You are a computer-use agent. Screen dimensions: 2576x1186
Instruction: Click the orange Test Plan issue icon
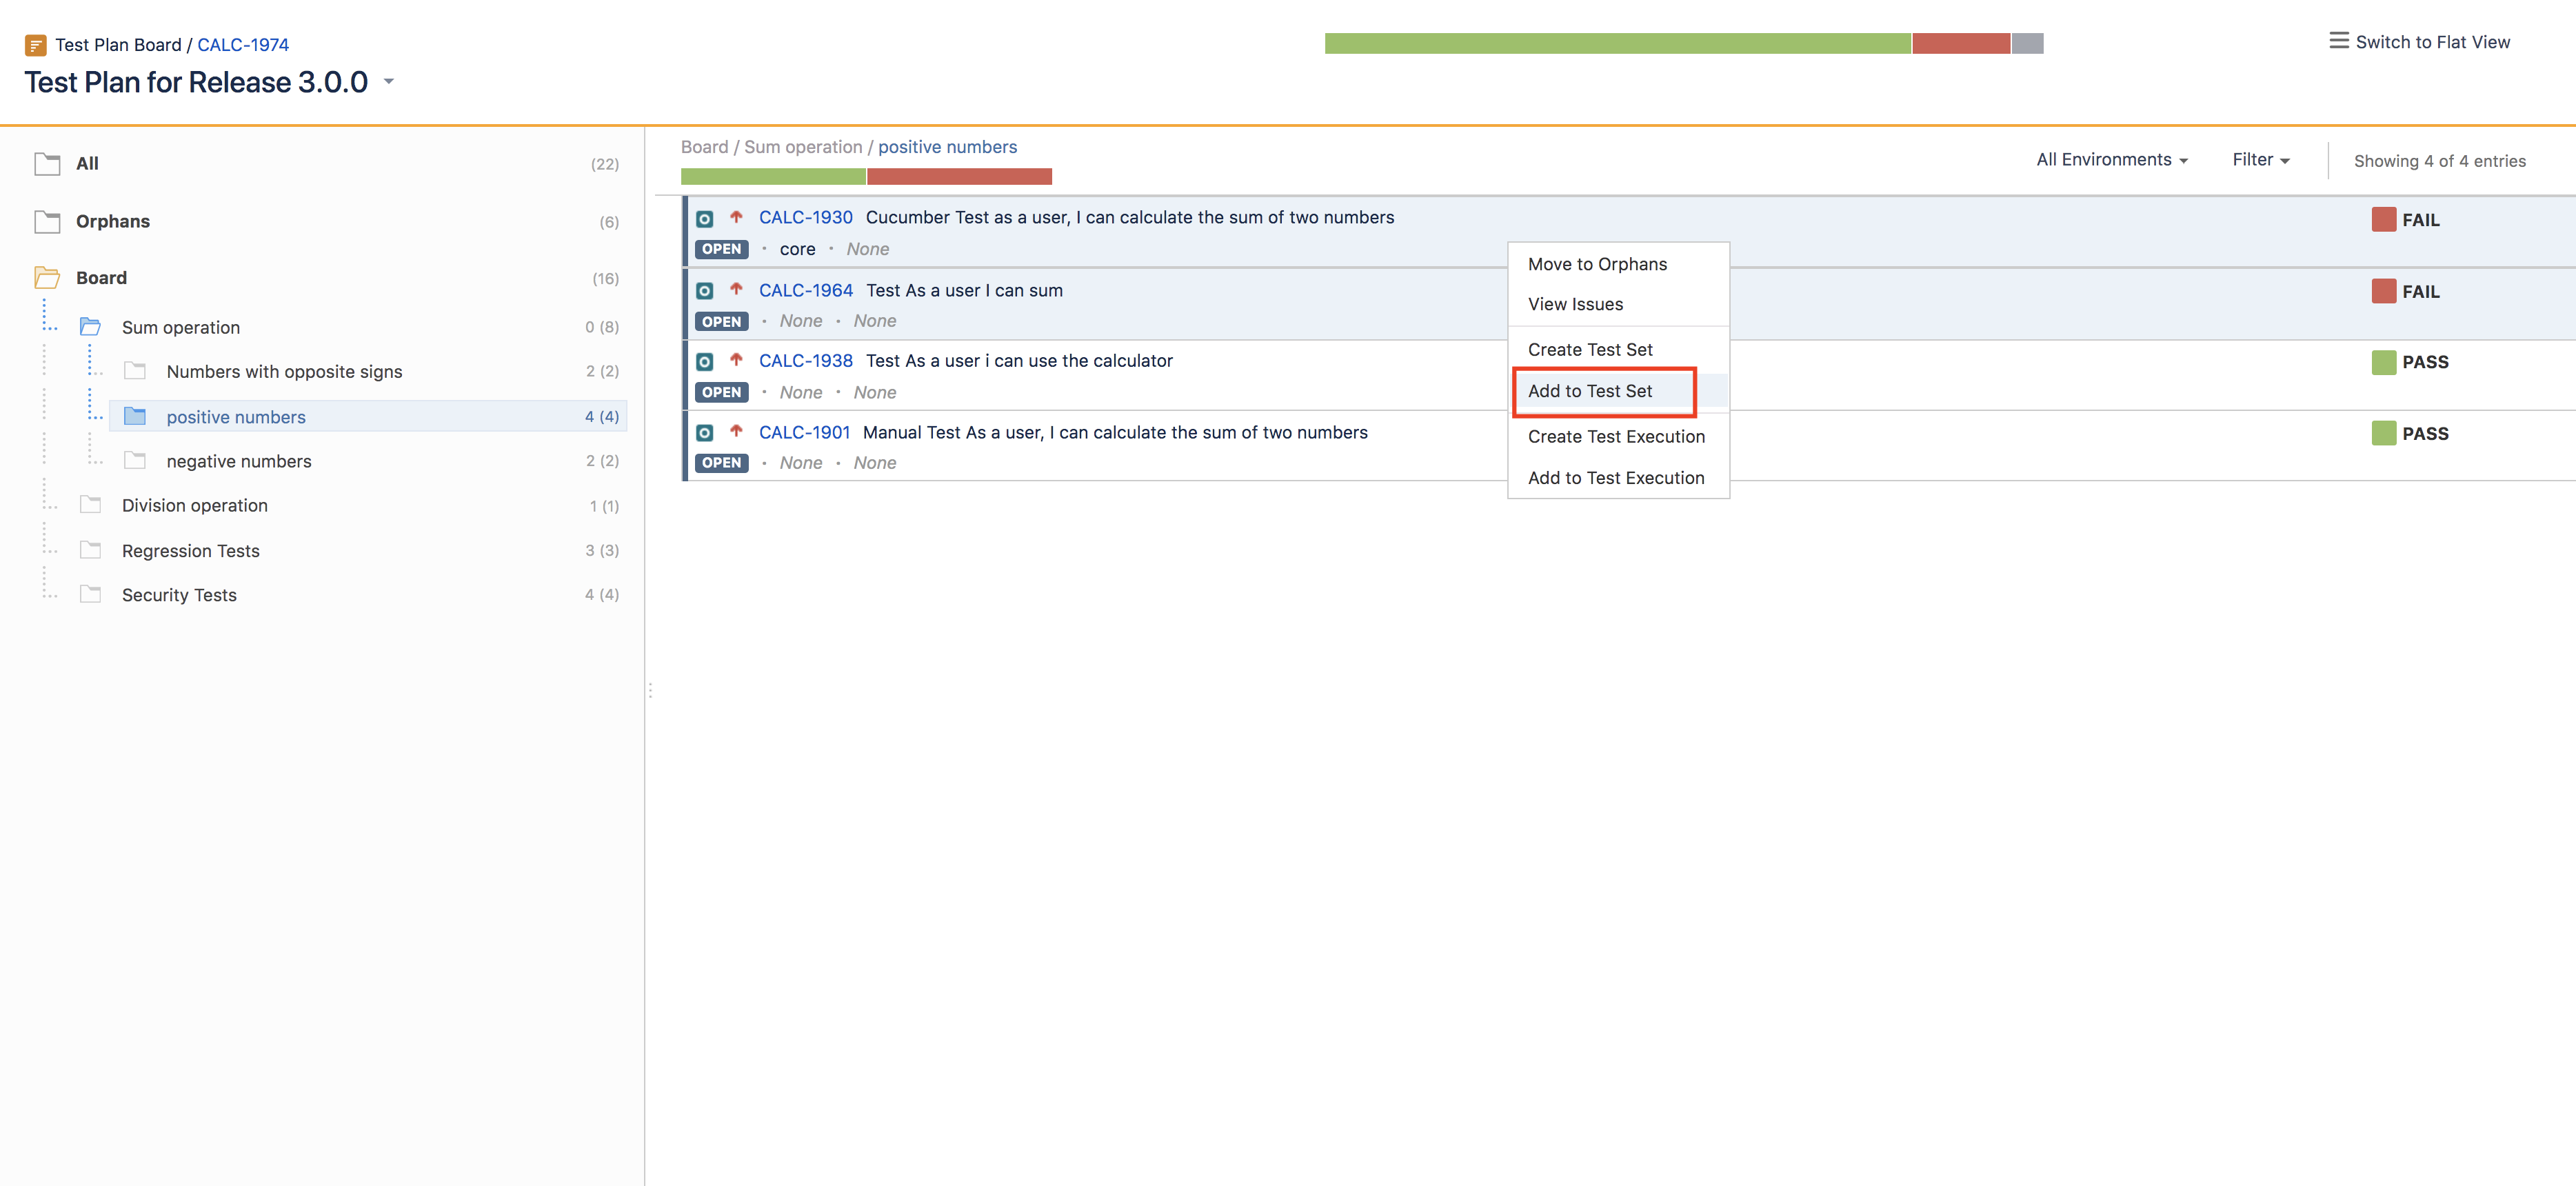point(35,45)
